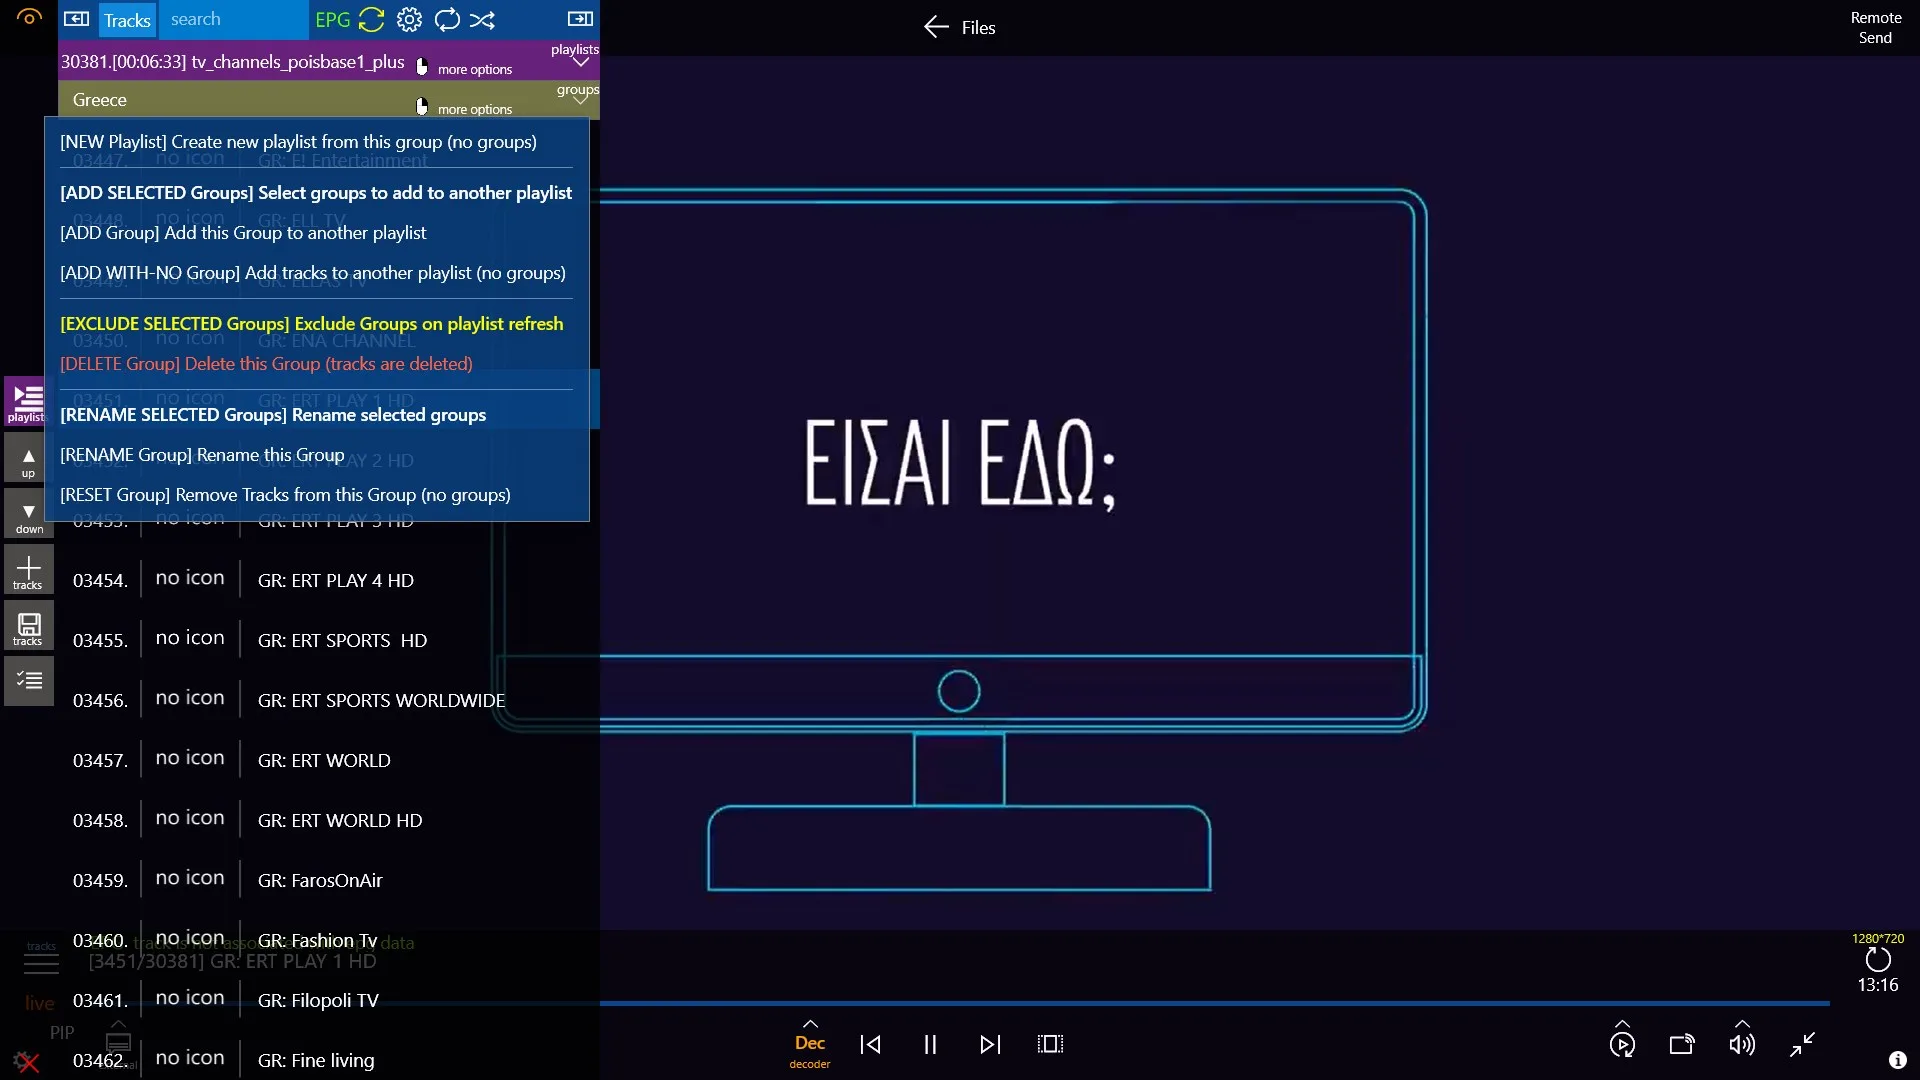Click Remote Send
1920x1080 pixels.
[x=1875, y=27]
